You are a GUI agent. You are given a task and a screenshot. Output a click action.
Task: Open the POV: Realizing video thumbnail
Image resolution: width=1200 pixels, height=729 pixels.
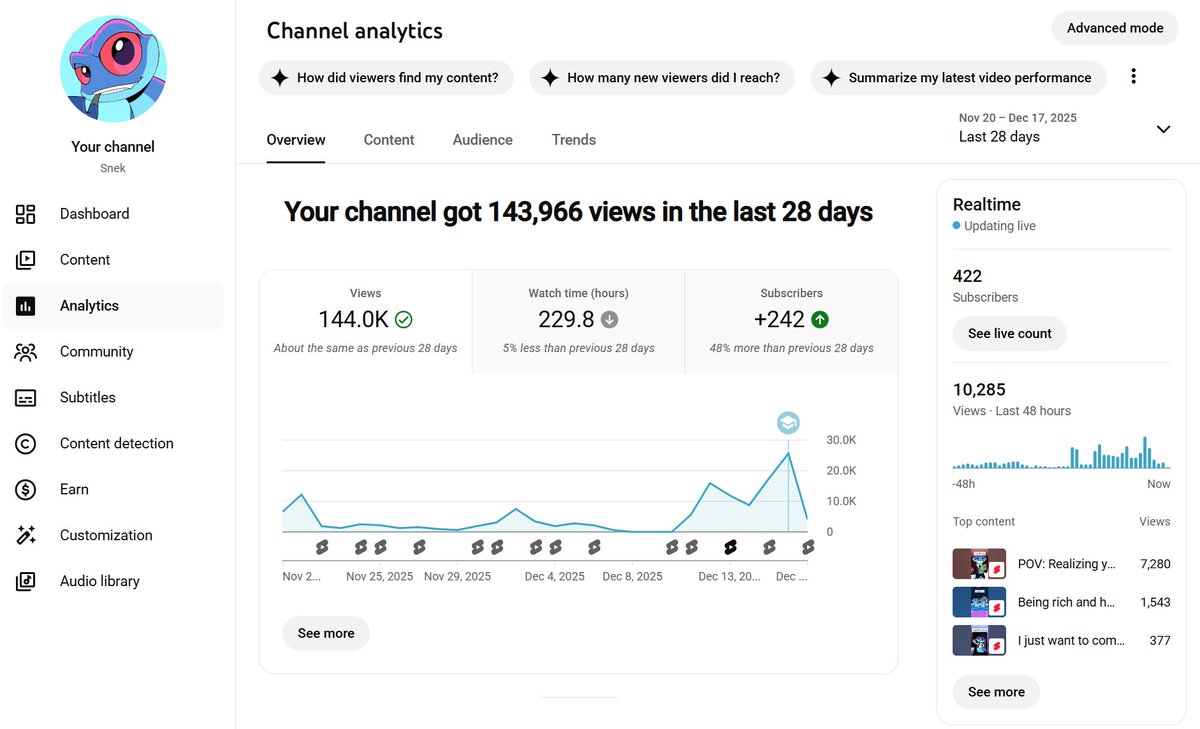coord(978,563)
